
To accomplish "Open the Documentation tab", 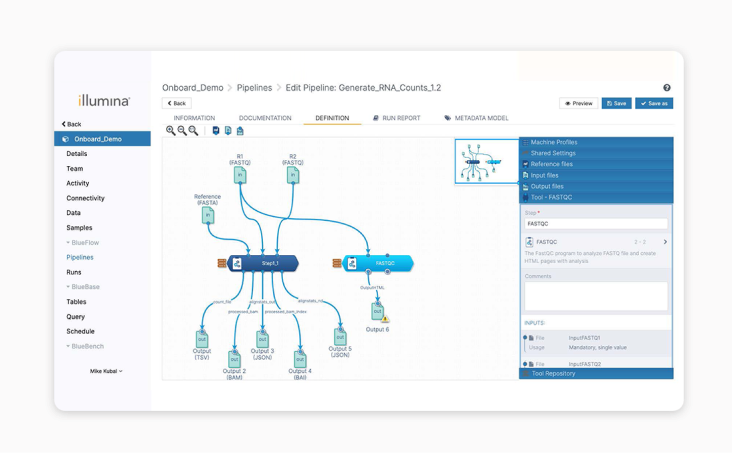I will [265, 118].
